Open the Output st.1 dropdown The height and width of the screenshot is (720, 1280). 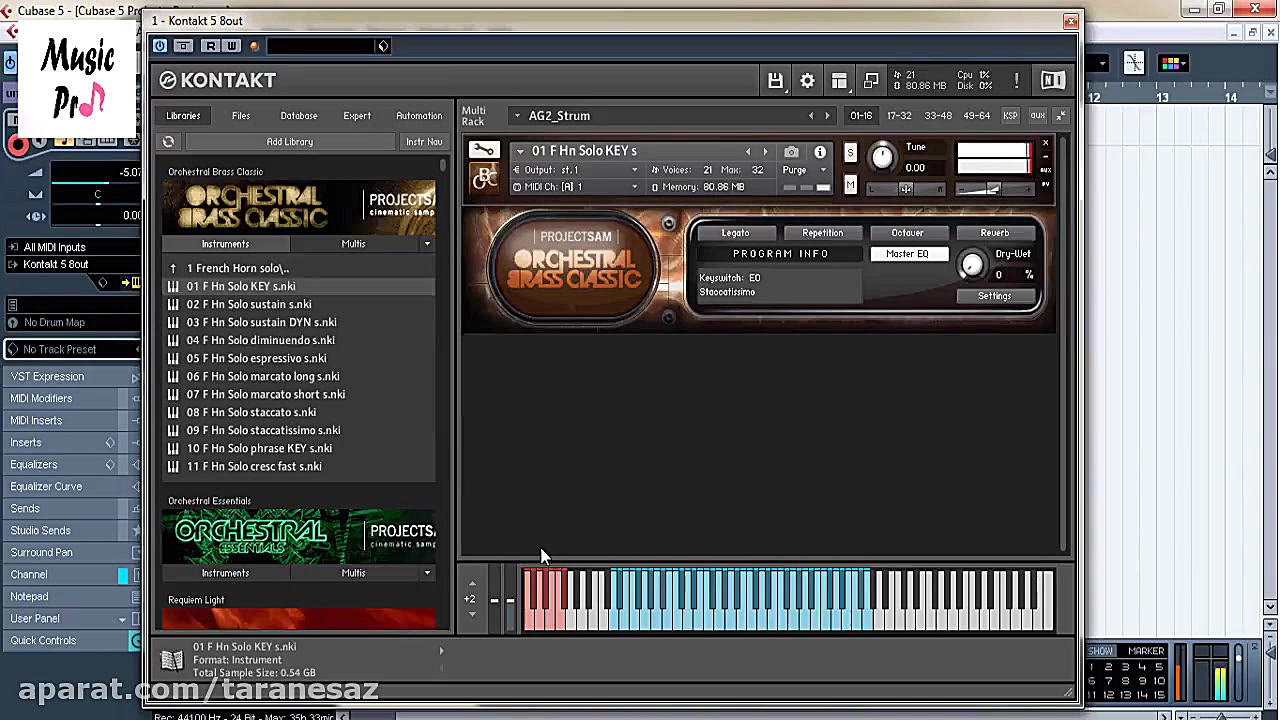point(634,170)
